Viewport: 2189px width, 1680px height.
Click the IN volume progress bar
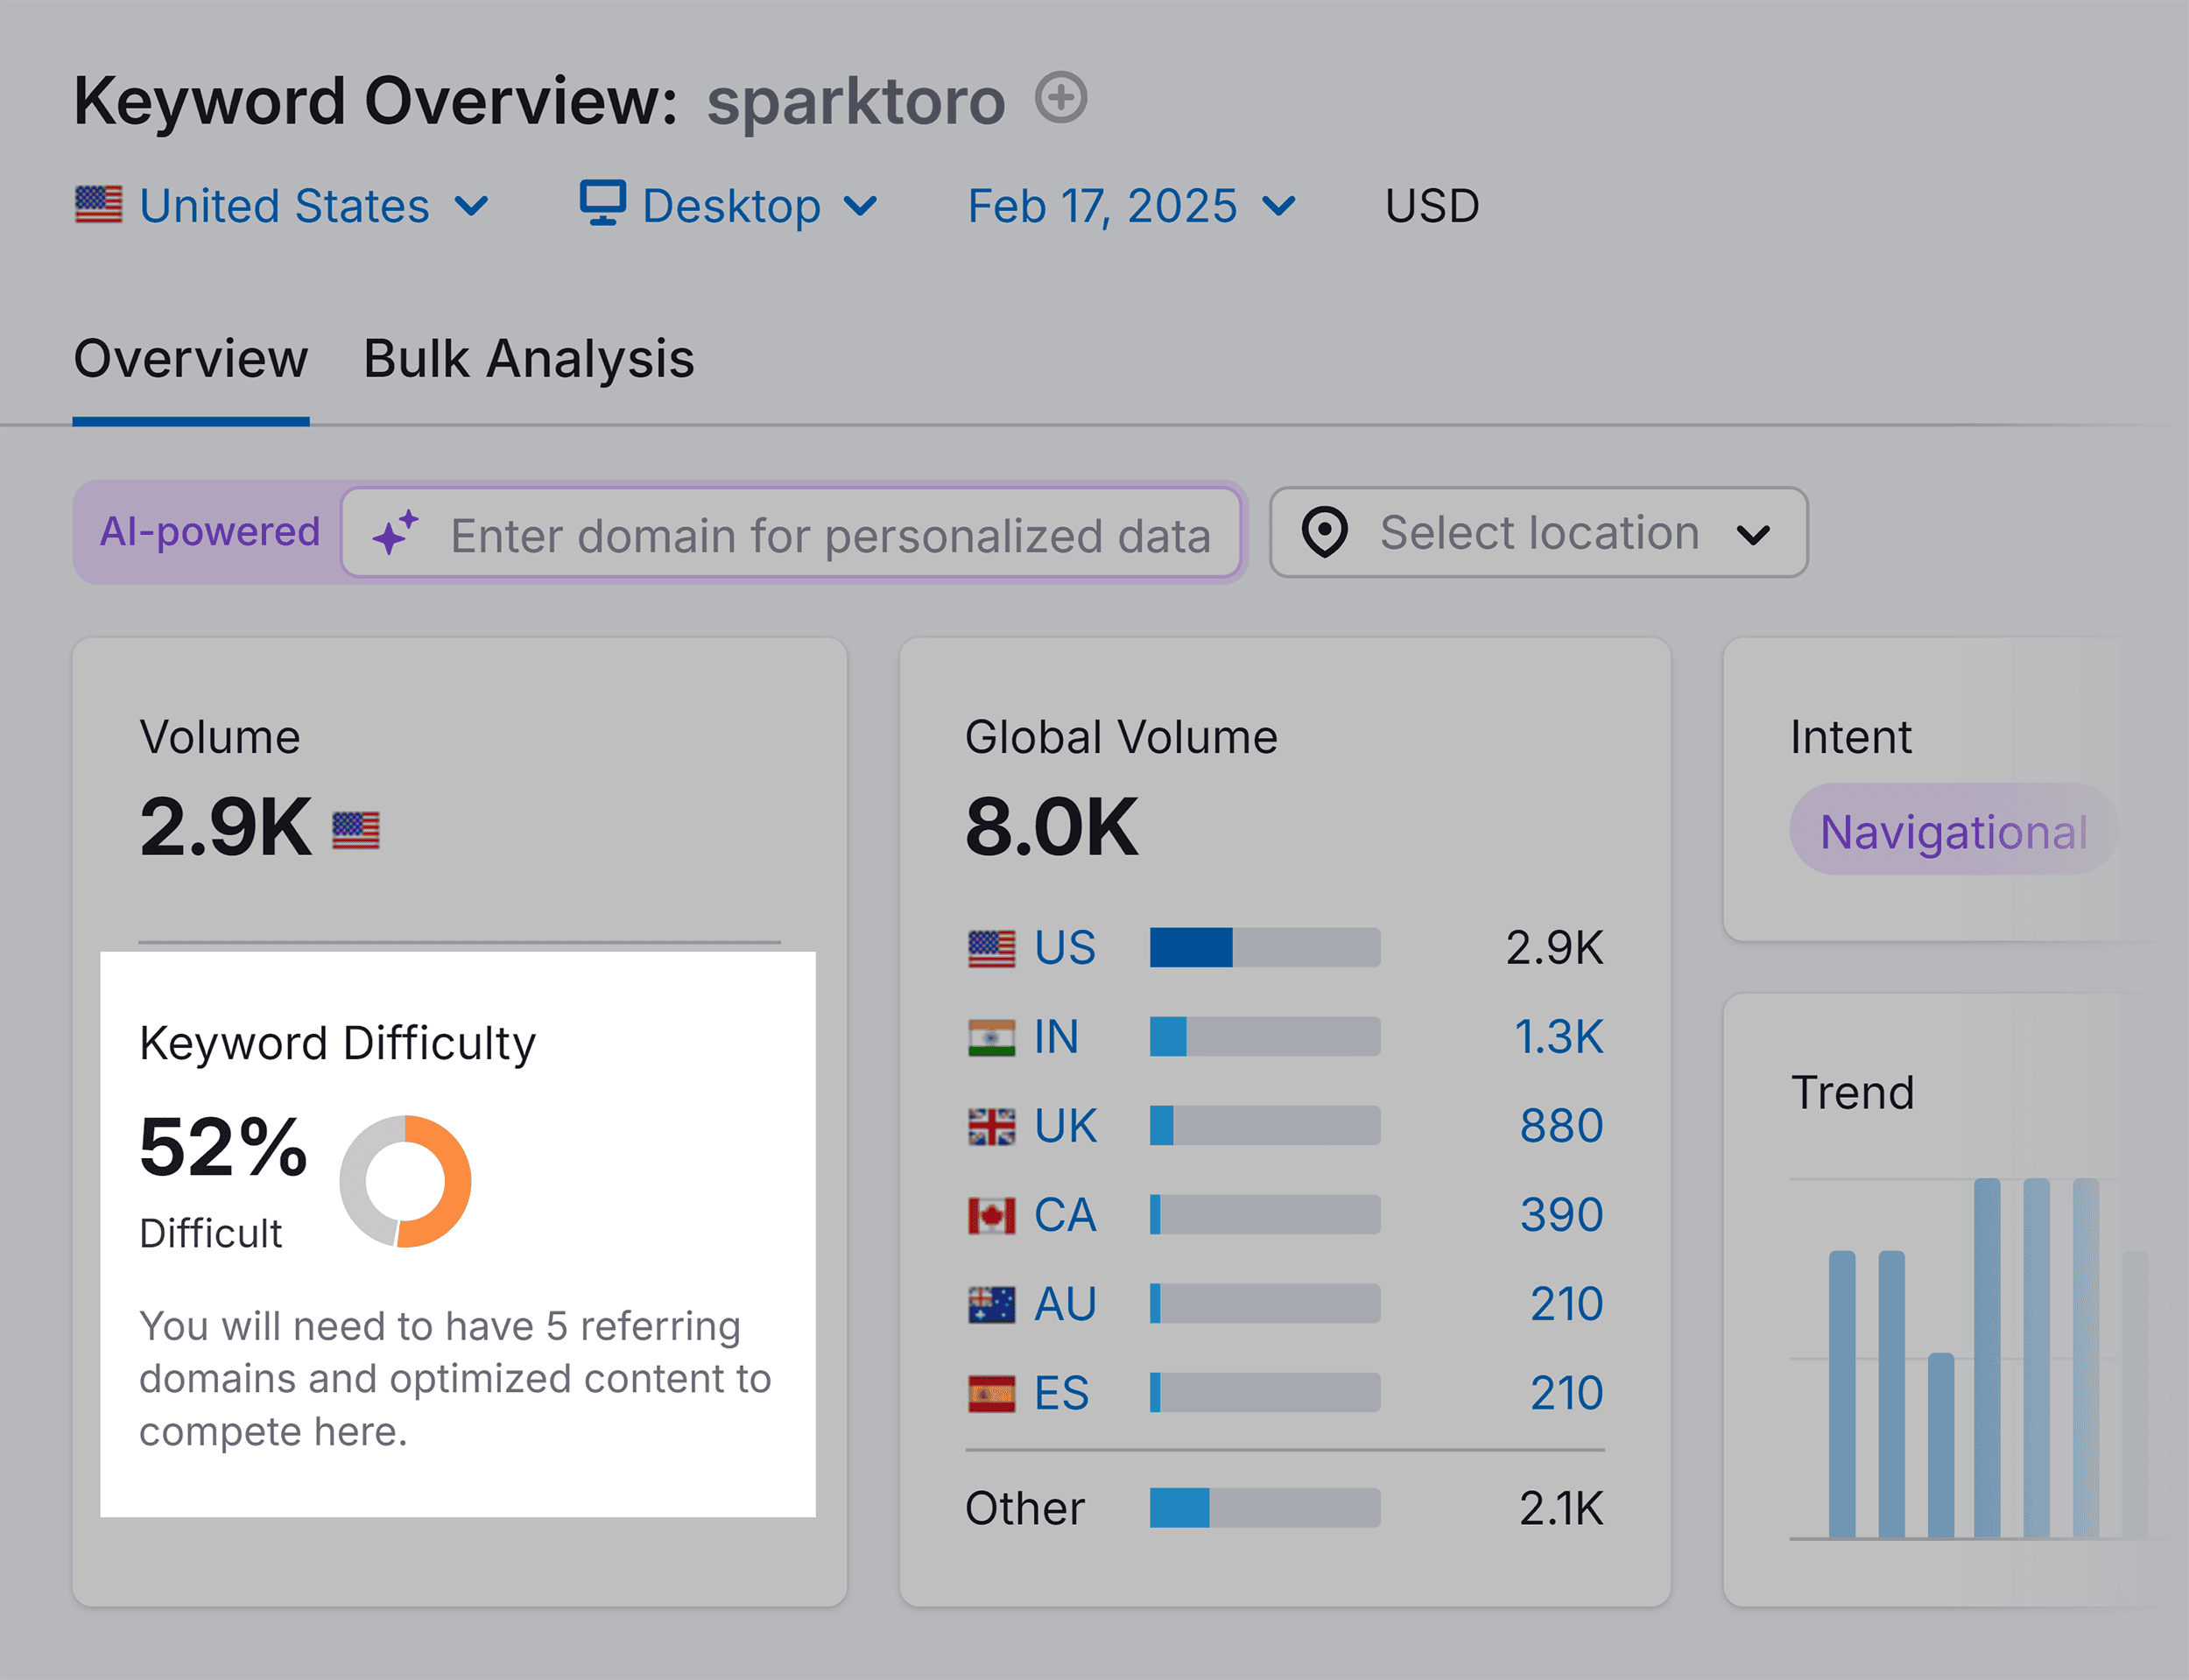(x=1265, y=1037)
